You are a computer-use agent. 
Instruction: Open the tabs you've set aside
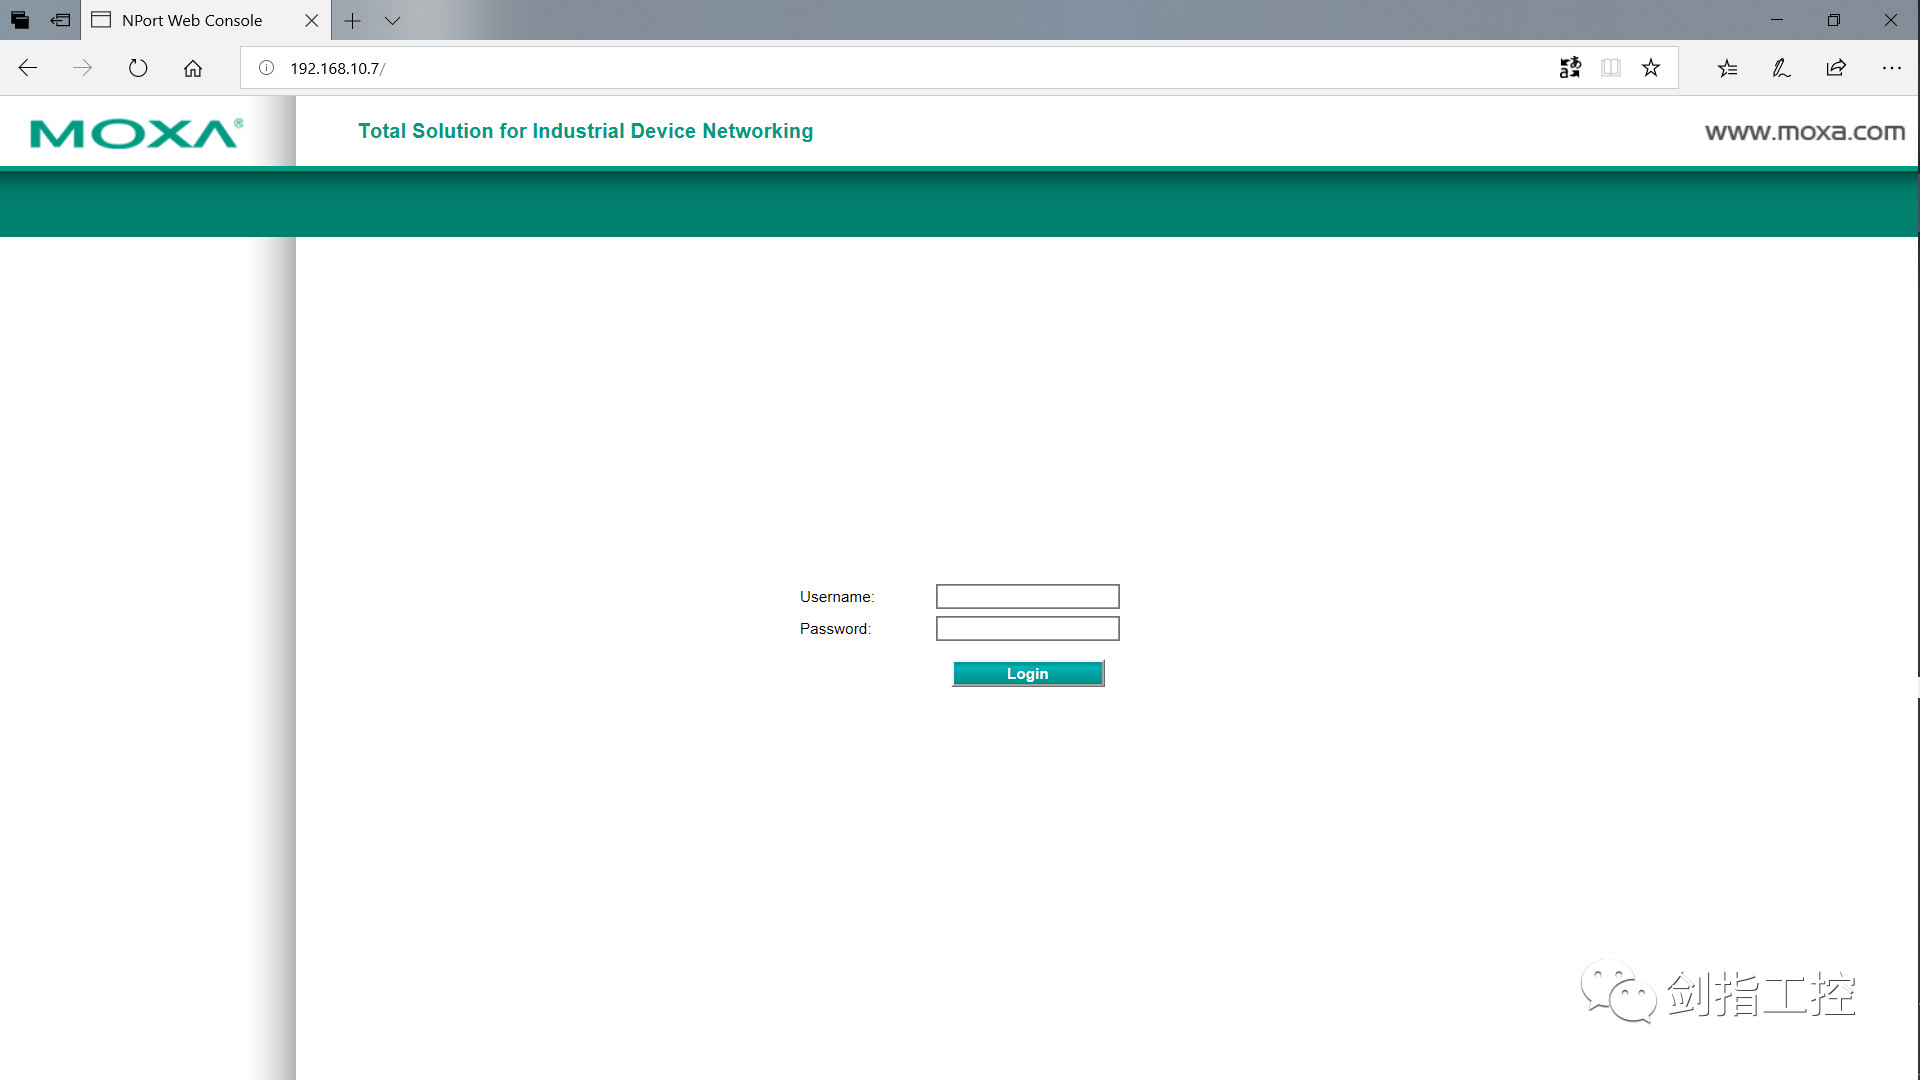click(x=20, y=20)
